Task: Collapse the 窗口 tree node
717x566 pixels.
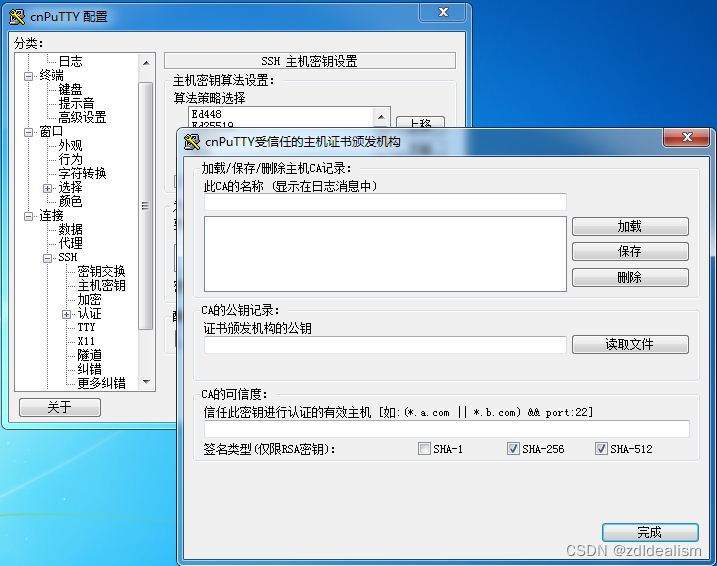Action: [28, 132]
